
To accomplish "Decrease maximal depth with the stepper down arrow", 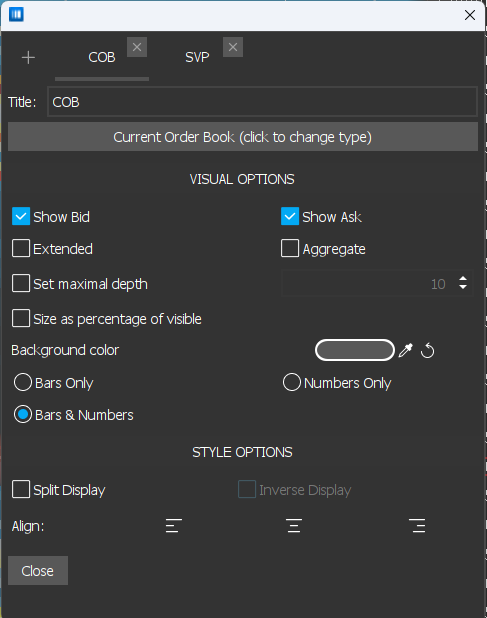I will coord(463,287).
